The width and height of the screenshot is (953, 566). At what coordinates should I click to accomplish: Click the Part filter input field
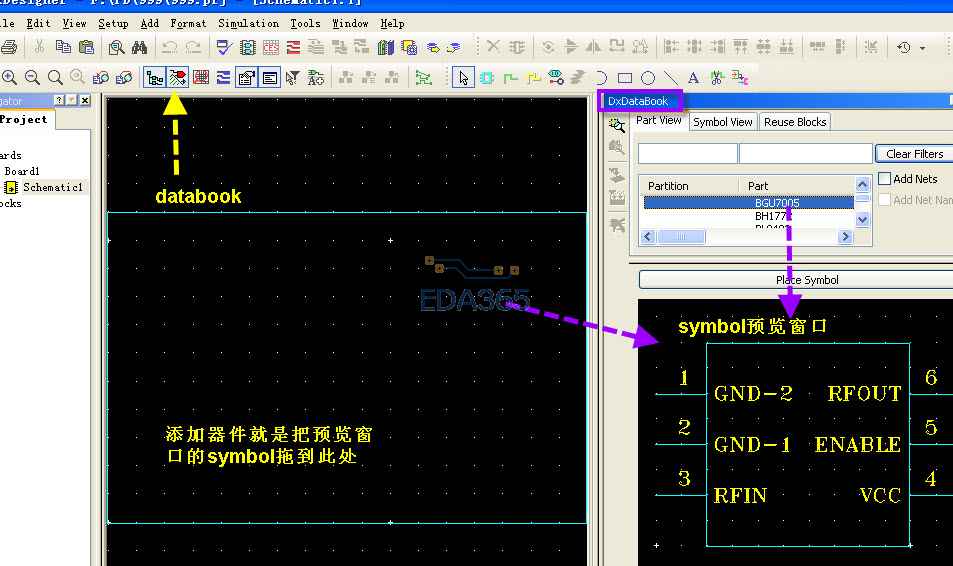806,153
